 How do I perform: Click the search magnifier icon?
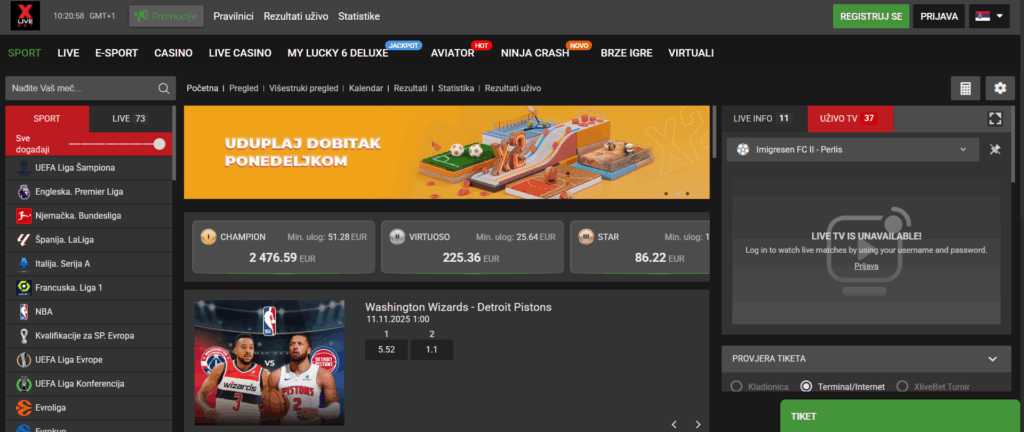[163, 88]
